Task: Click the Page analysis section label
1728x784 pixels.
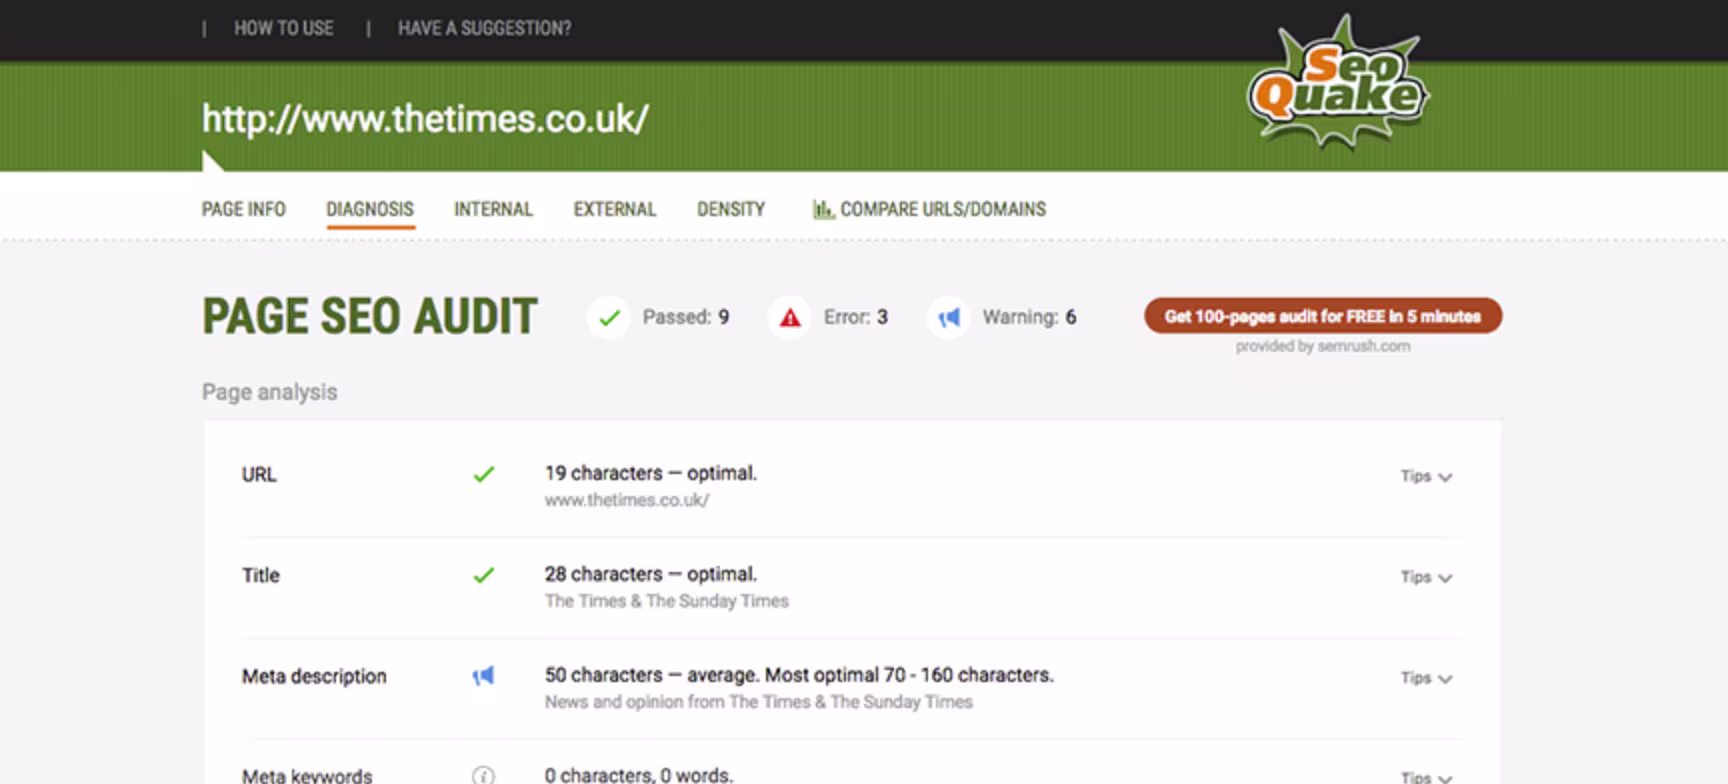Action: pos(270,392)
